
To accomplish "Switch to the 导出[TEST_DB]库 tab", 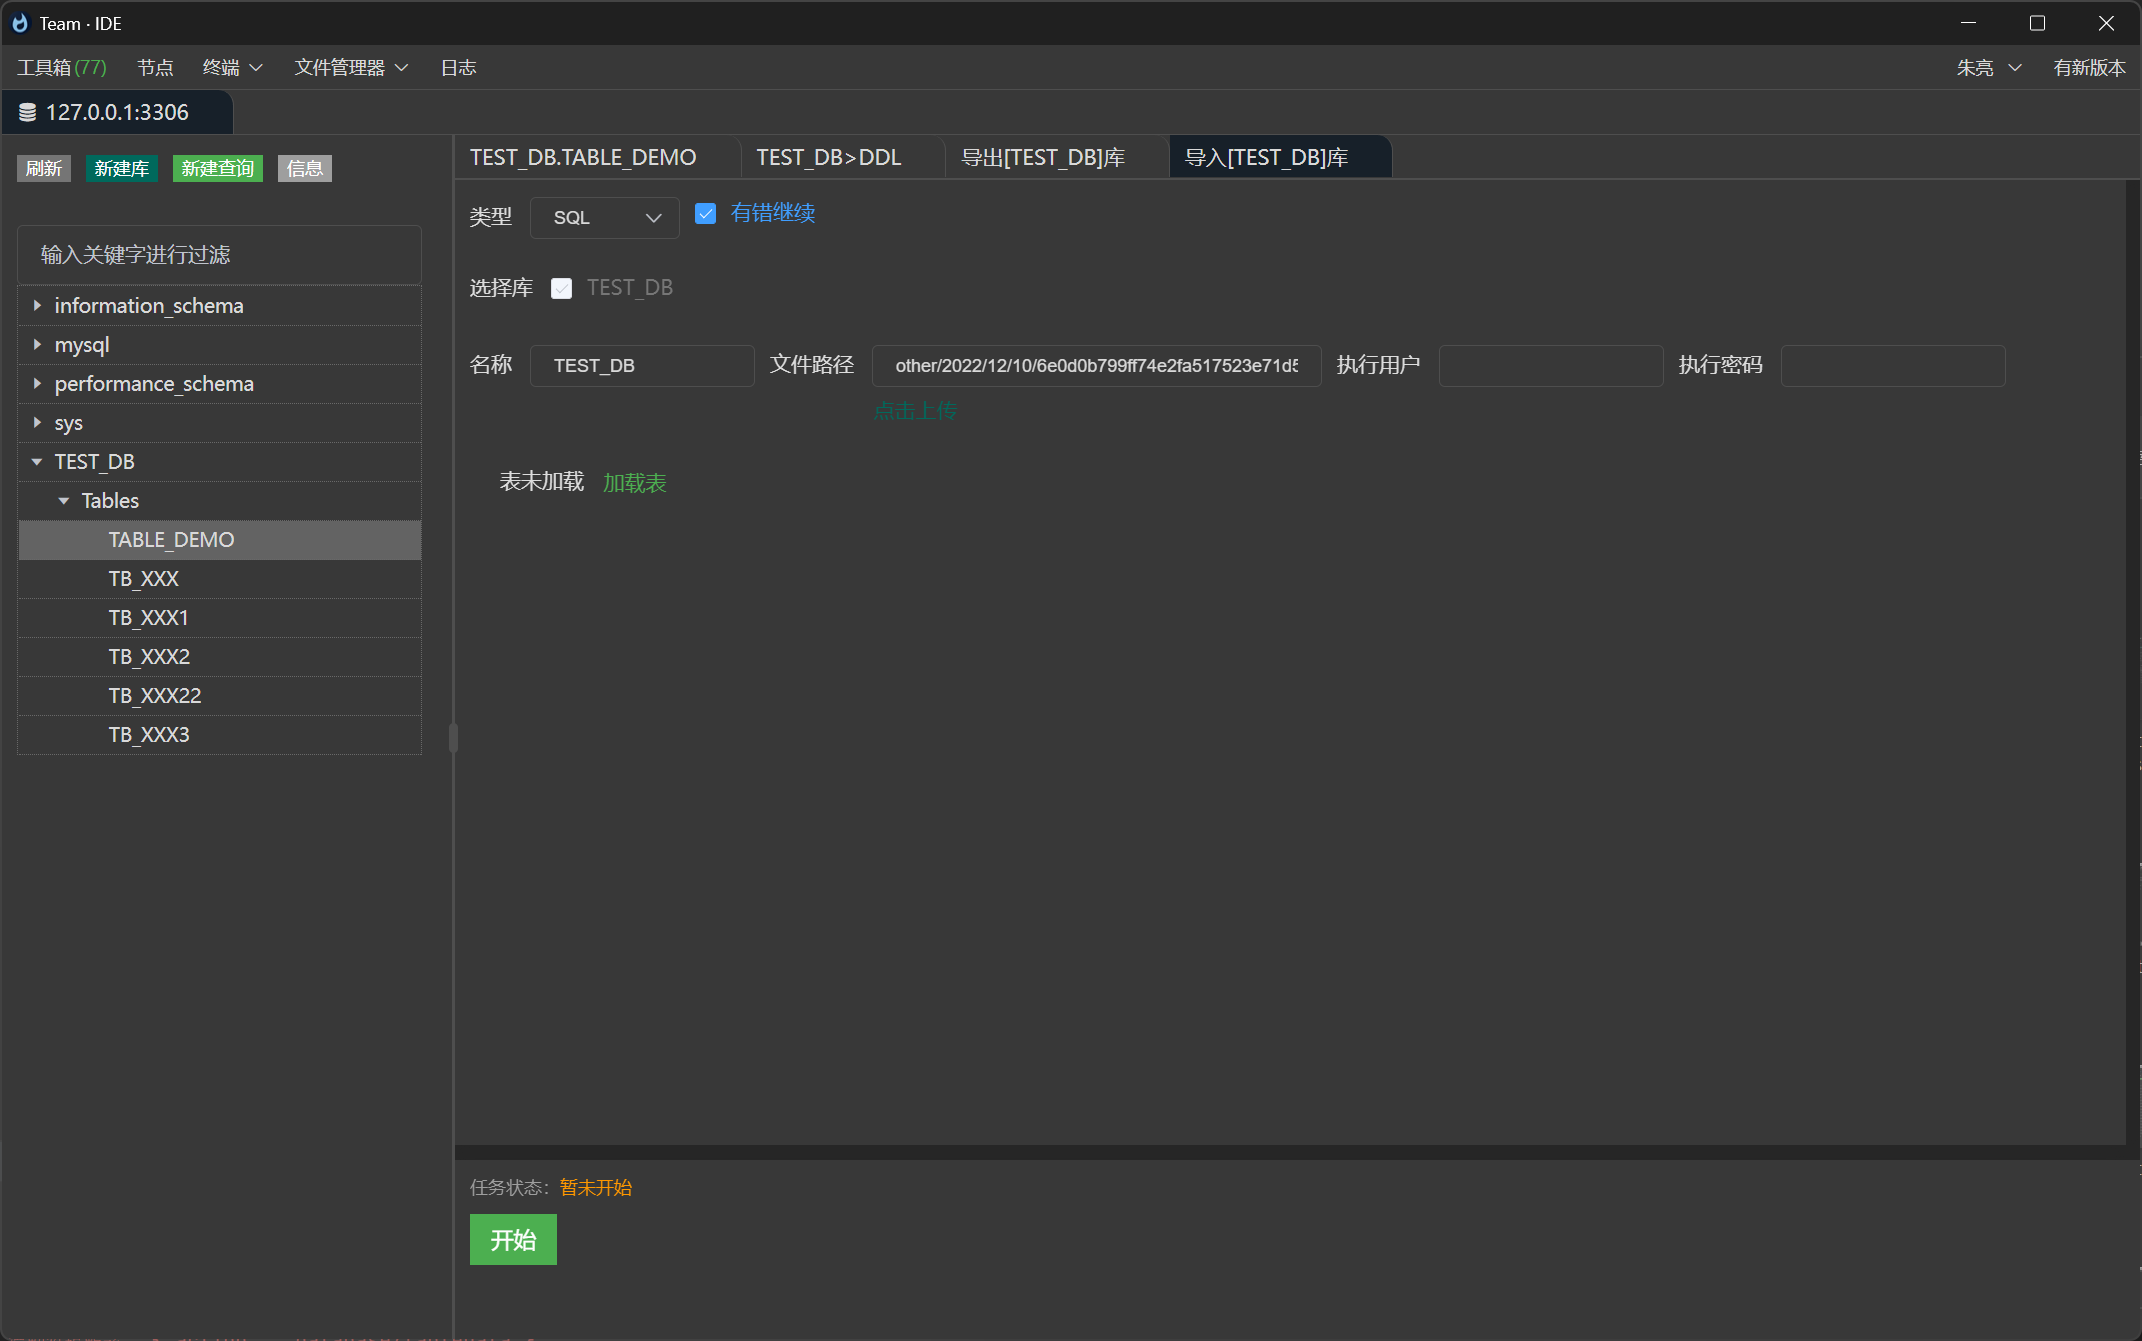I will [x=1042, y=157].
